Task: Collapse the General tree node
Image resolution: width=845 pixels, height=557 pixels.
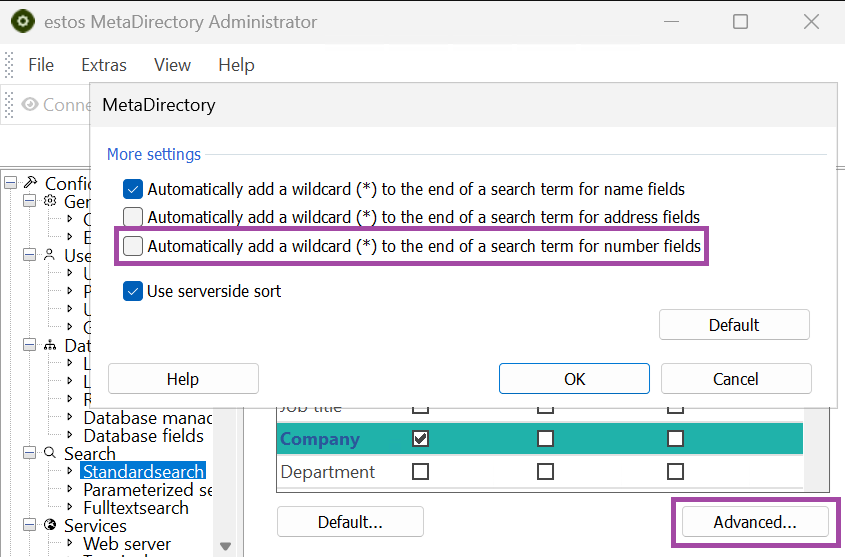Action: (30, 201)
